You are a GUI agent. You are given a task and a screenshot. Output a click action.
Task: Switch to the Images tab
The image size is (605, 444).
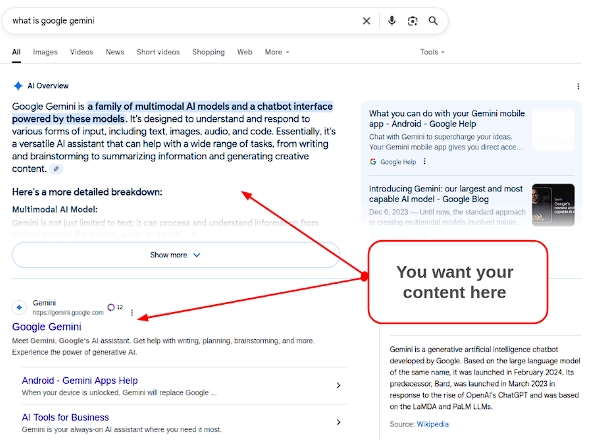45,52
